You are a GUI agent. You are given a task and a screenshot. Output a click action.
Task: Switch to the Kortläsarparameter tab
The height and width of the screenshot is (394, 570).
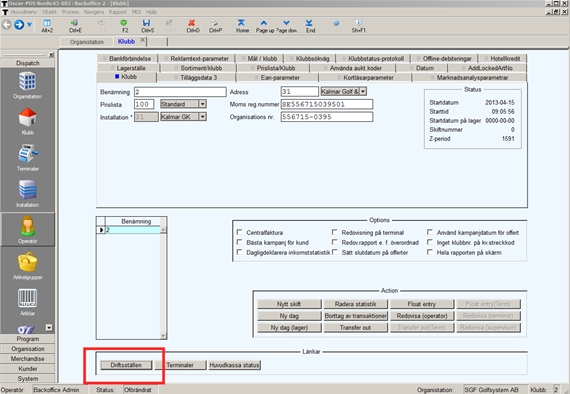365,77
